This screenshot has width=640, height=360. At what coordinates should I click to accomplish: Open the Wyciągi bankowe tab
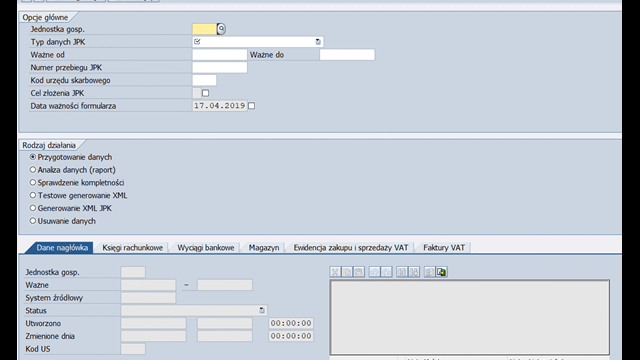pyautogui.click(x=206, y=248)
